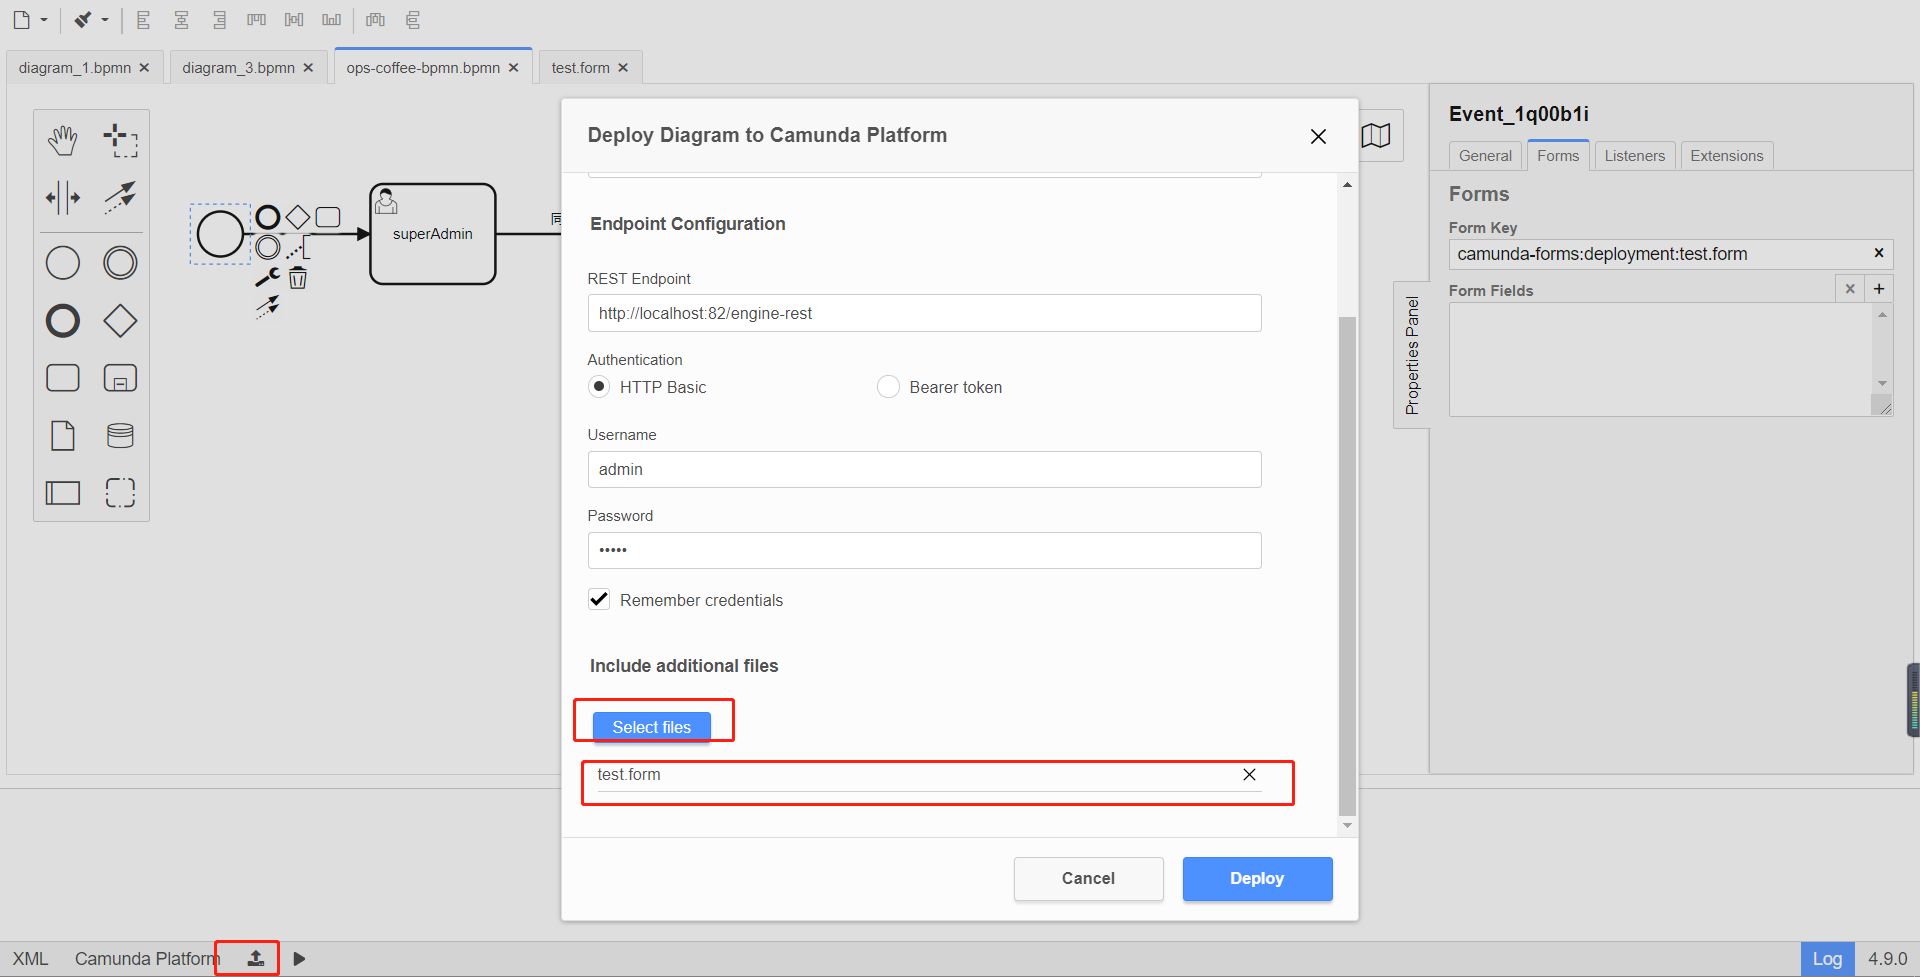Select the hand tool in palette
Viewport: 1920px width, 977px height.
point(63,141)
